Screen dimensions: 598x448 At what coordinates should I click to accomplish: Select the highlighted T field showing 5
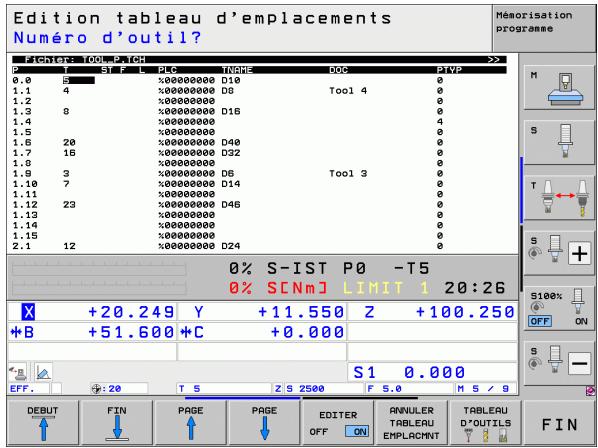[x=79, y=80]
